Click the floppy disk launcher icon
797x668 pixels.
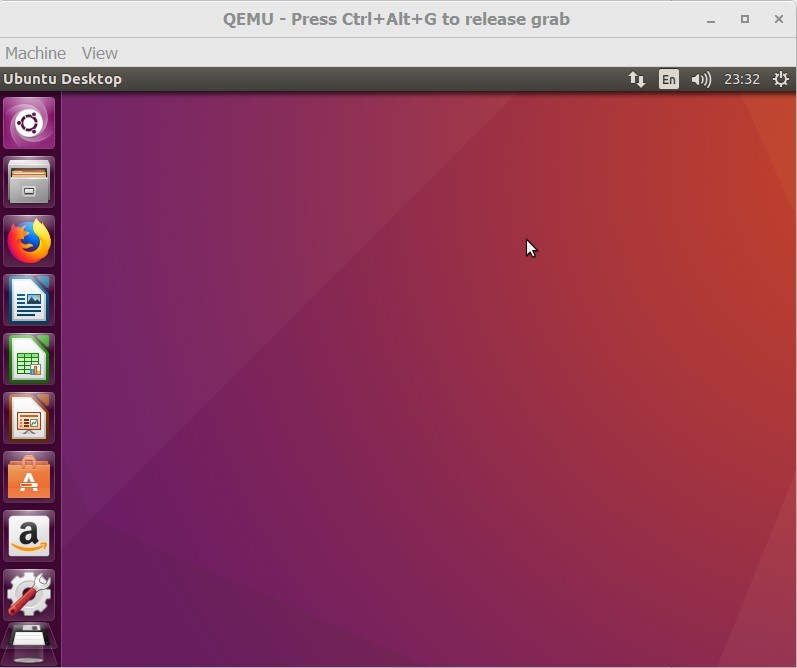(29, 643)
